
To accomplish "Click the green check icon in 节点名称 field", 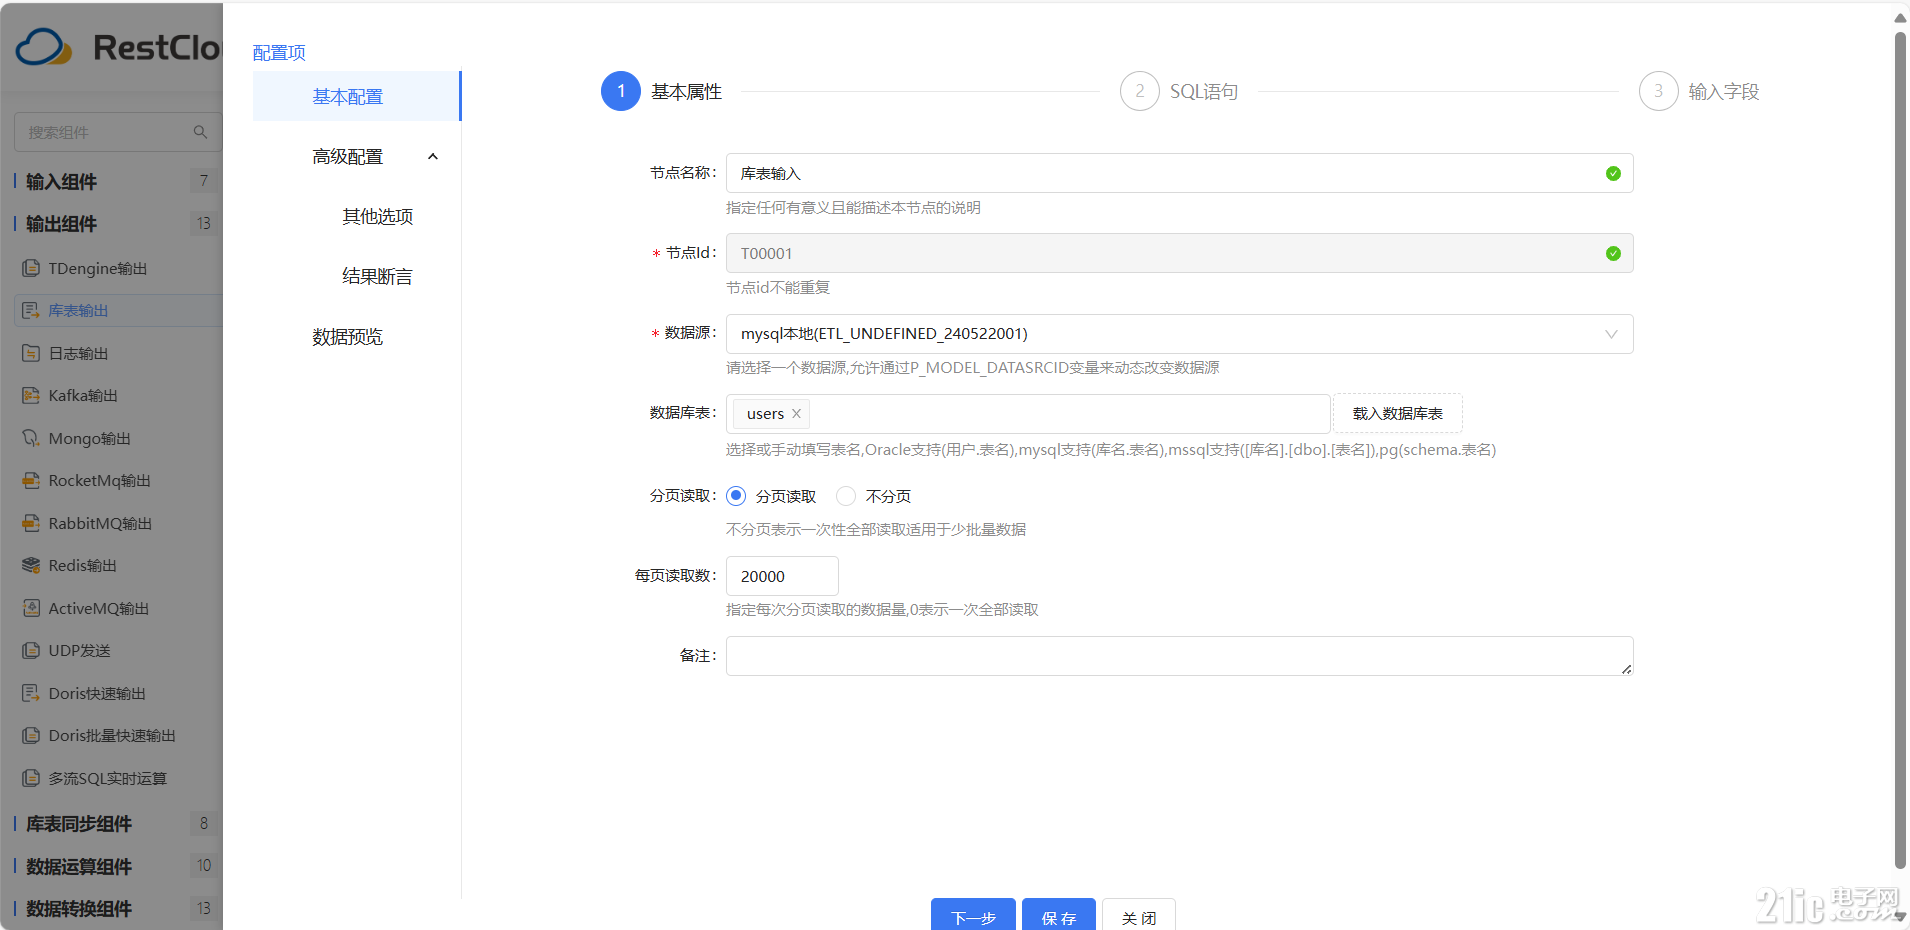I will [x=1612, y=173].
